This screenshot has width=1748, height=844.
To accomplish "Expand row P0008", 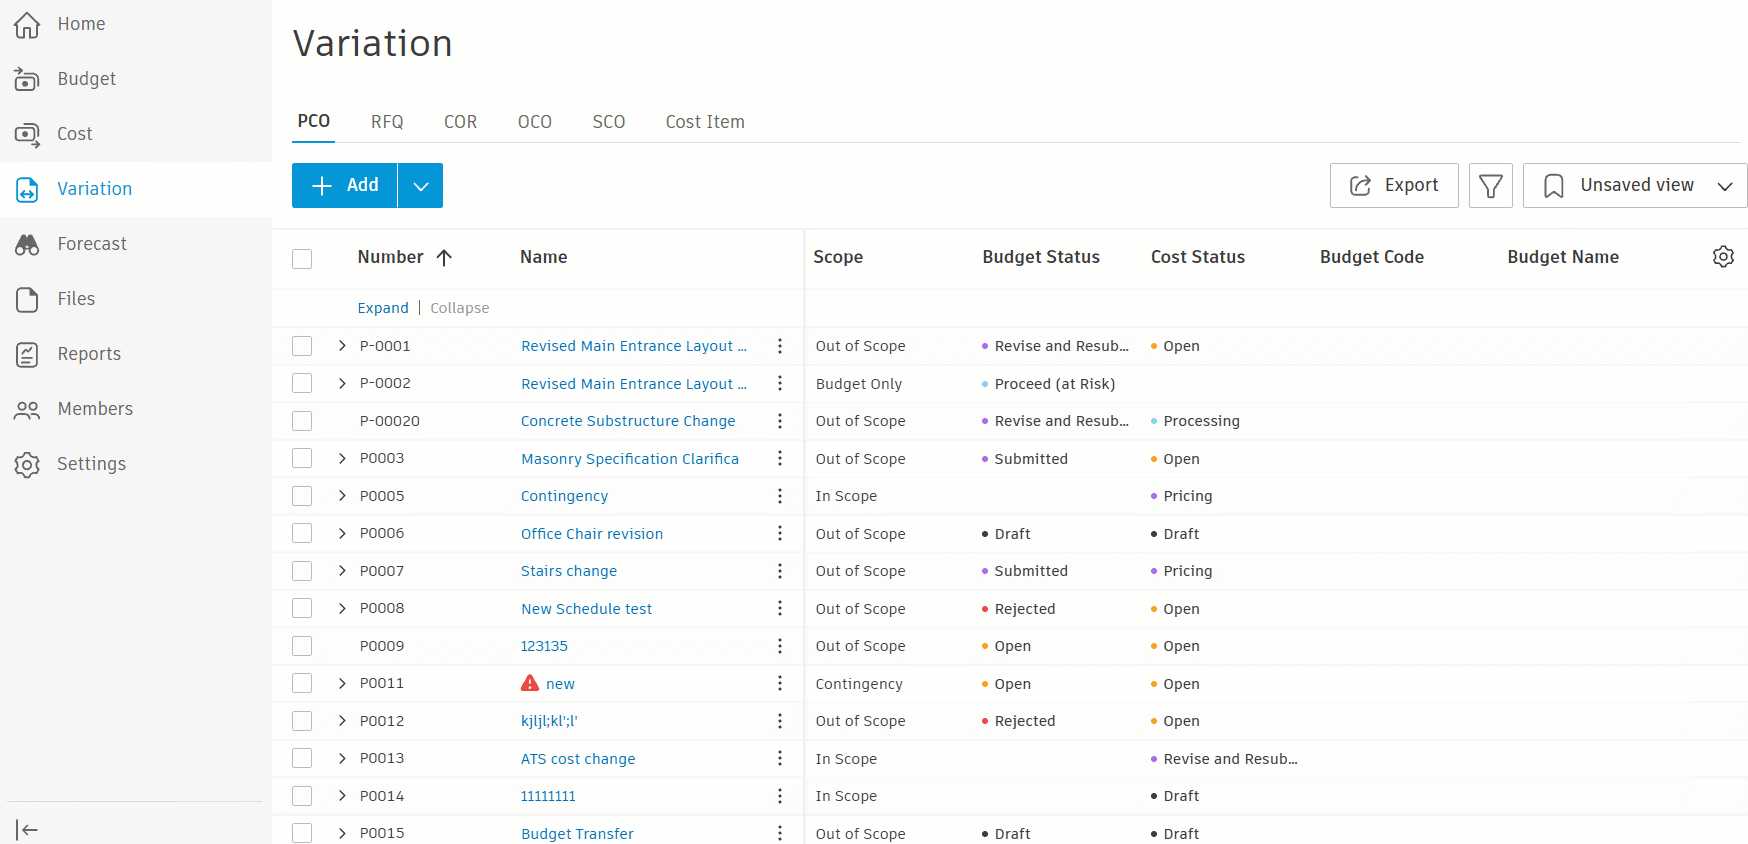I will pyautogui.click(x=342, y=609).
